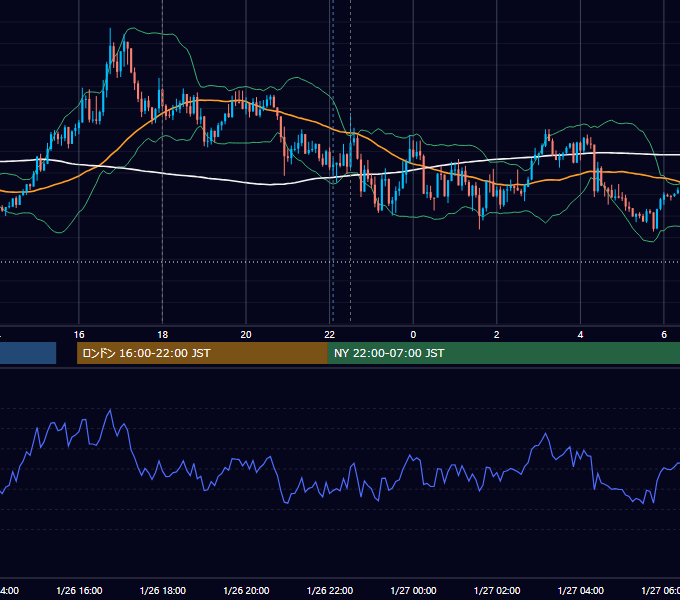Image resolution: width=680 pixels, height=600 pixels.
Task: Click the 20 hour label on the price chart axis
Action: (246, 335)
